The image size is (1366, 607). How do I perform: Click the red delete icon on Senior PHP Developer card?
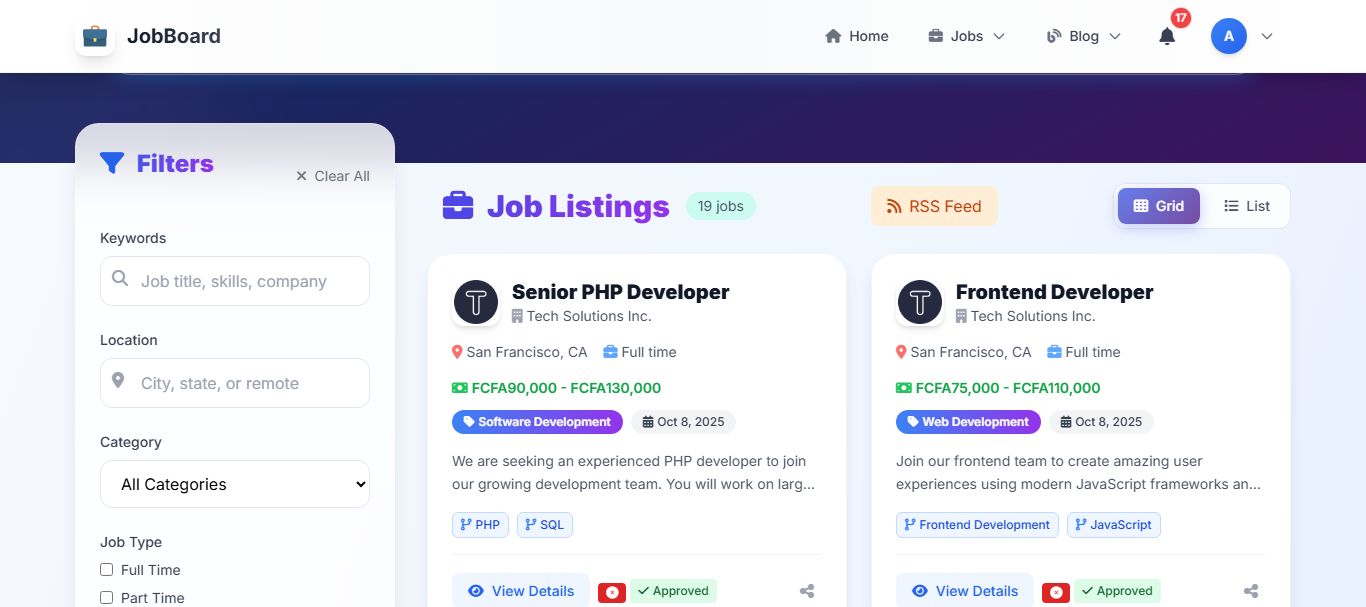[x=612, y=592]
